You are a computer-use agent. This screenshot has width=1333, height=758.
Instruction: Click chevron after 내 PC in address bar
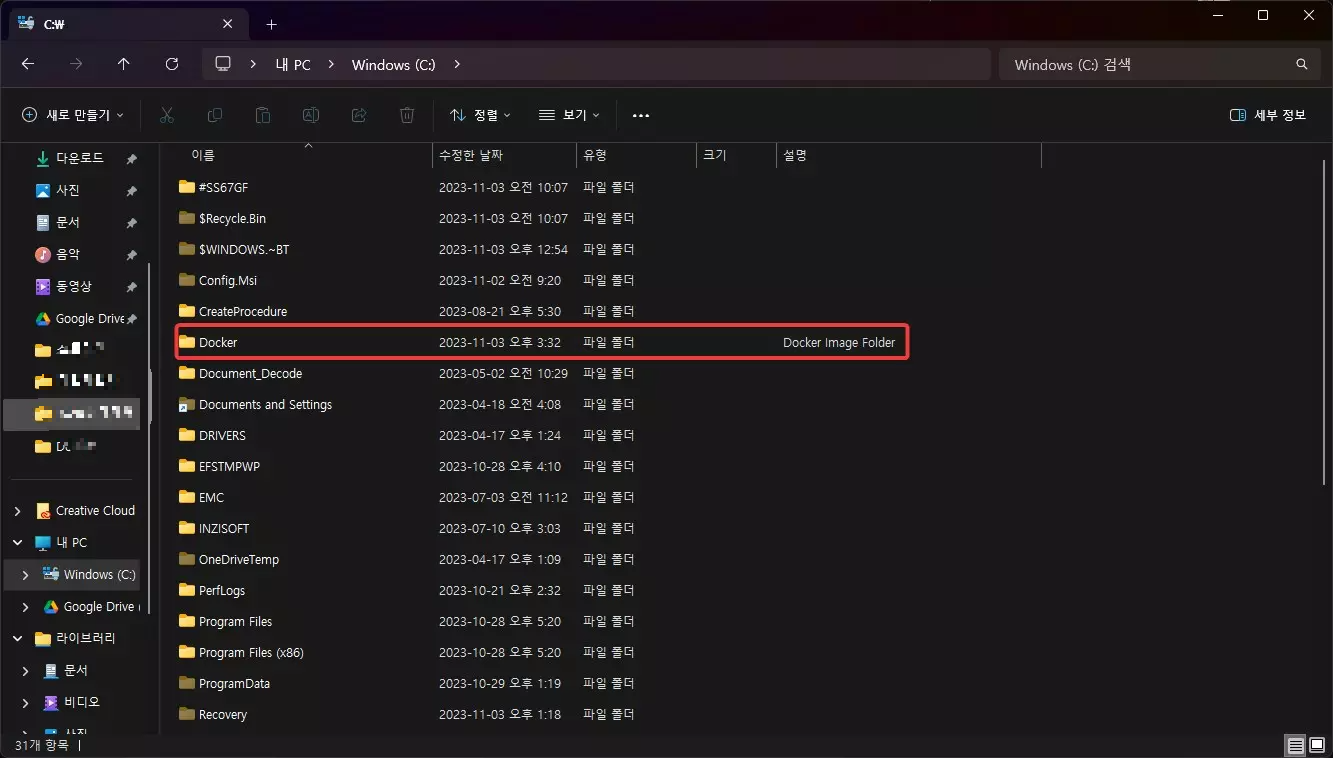331,64
